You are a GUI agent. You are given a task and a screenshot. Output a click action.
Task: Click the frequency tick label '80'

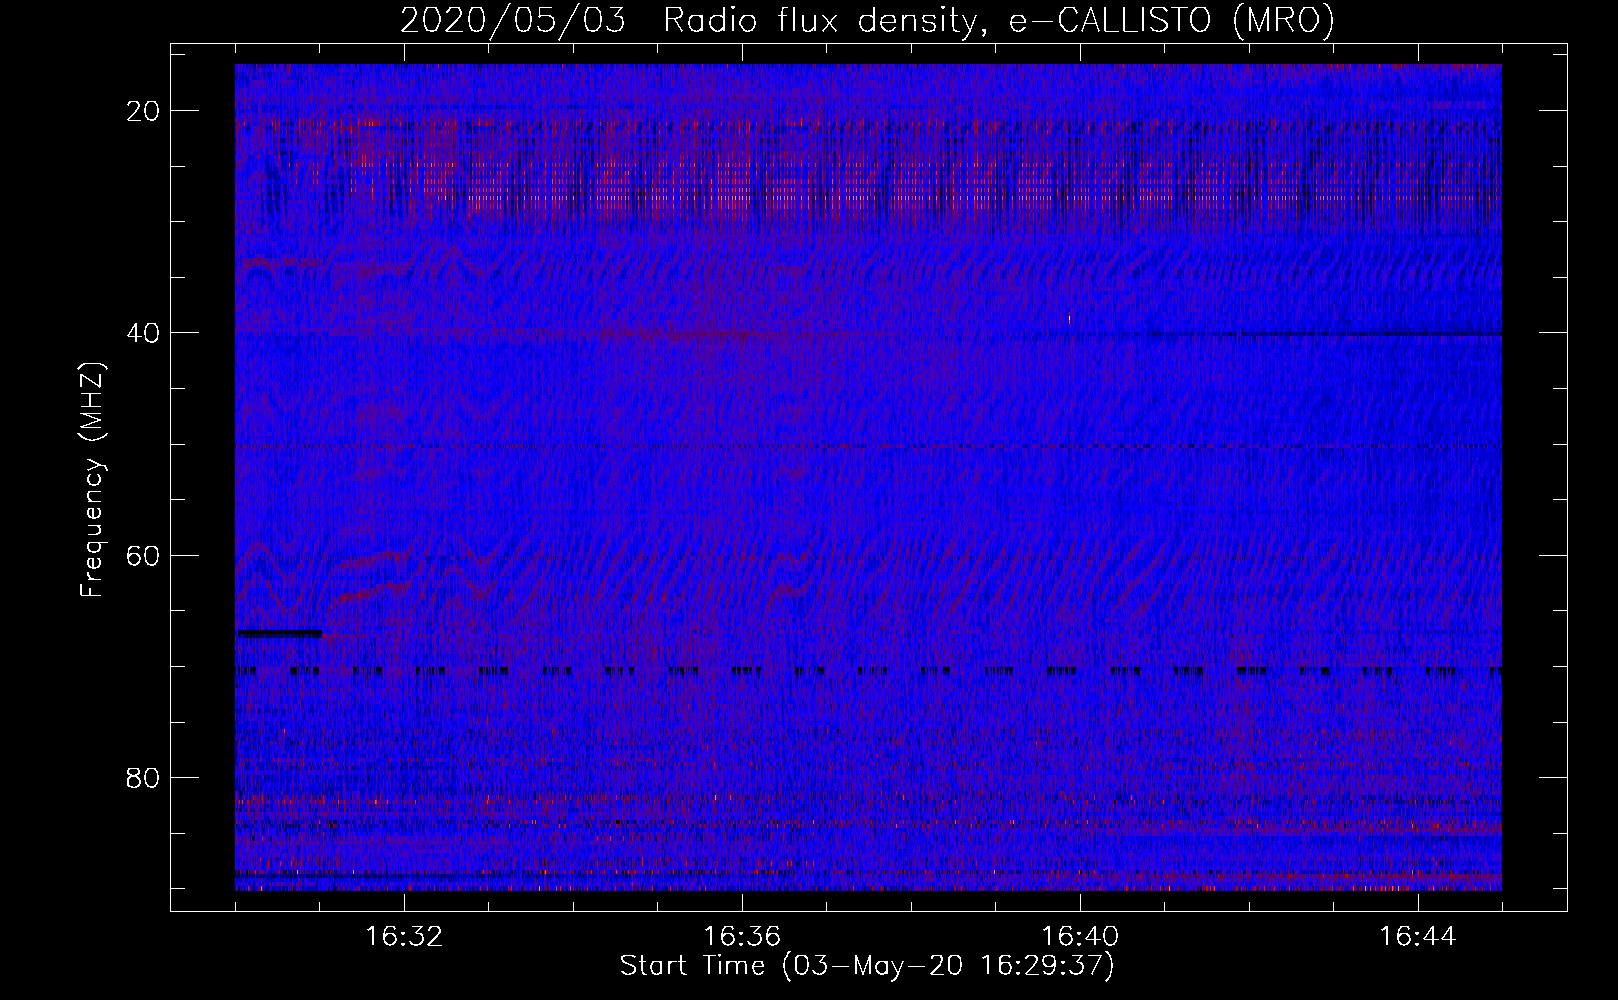click(x=143, y=777)
